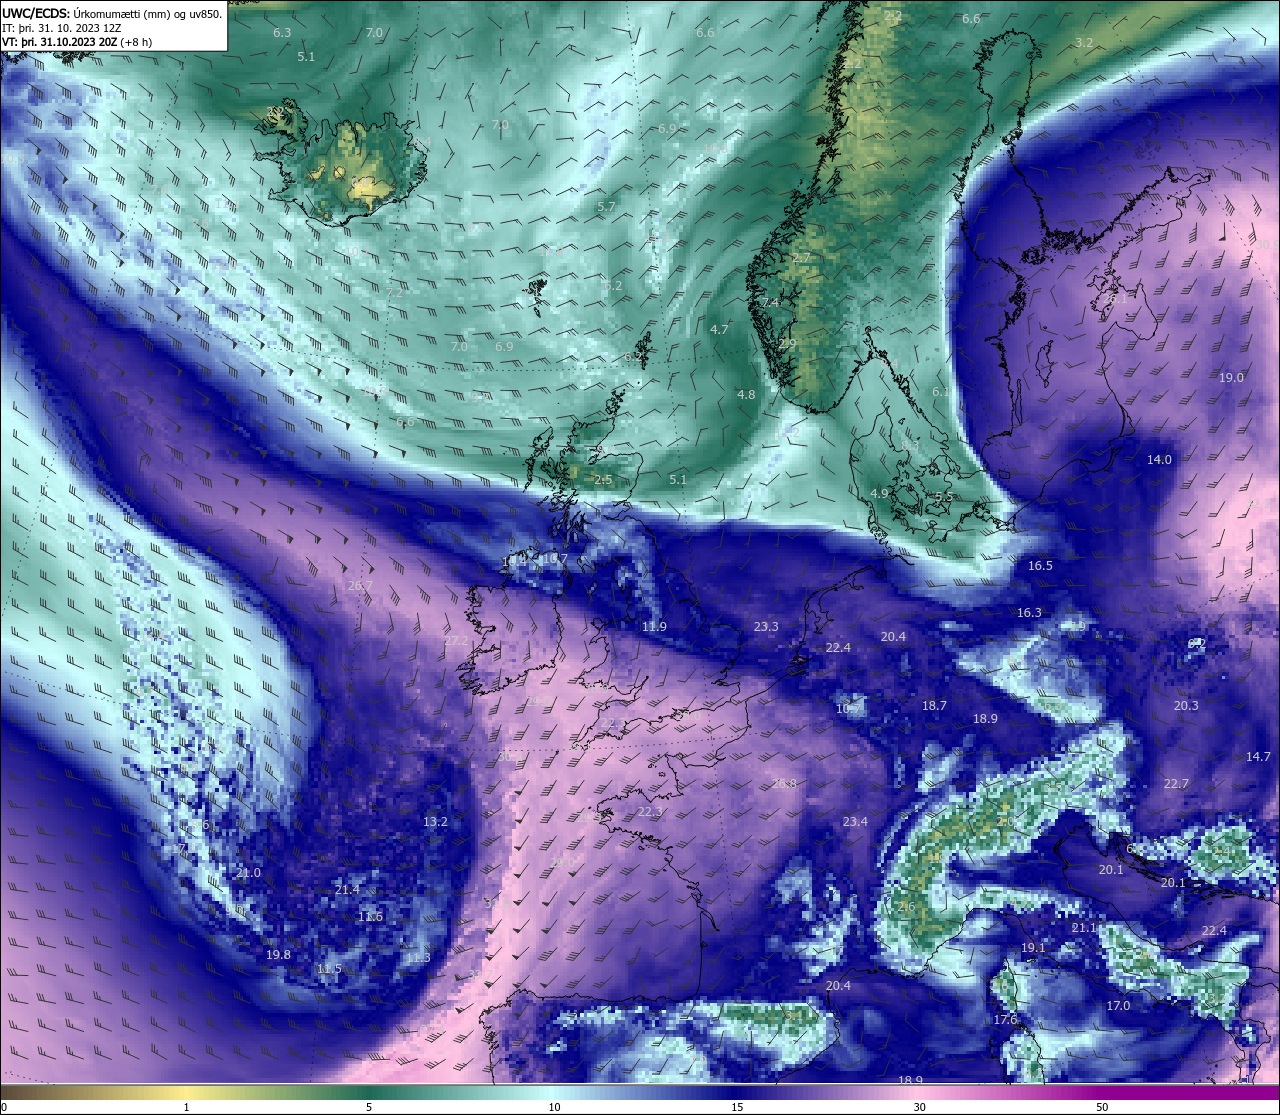Click the '4.8' value label
The image size is (1280, 1115).
pyautogui.click(x=746, y=395)
